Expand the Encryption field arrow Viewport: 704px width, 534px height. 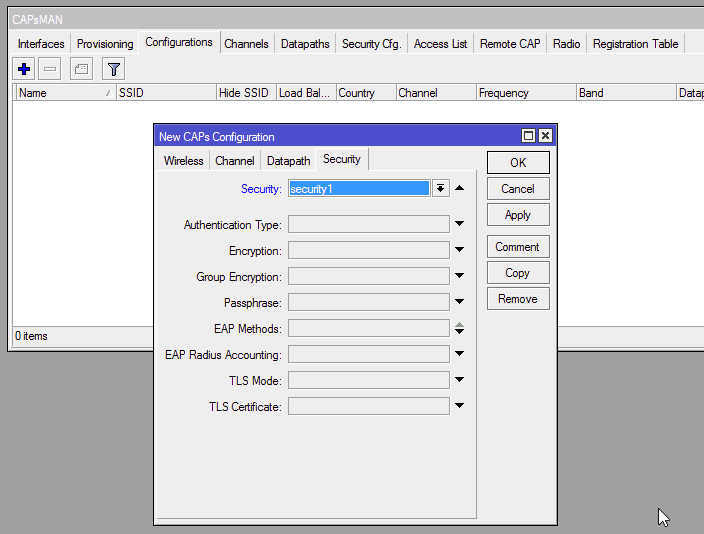[x=460, y=250]
